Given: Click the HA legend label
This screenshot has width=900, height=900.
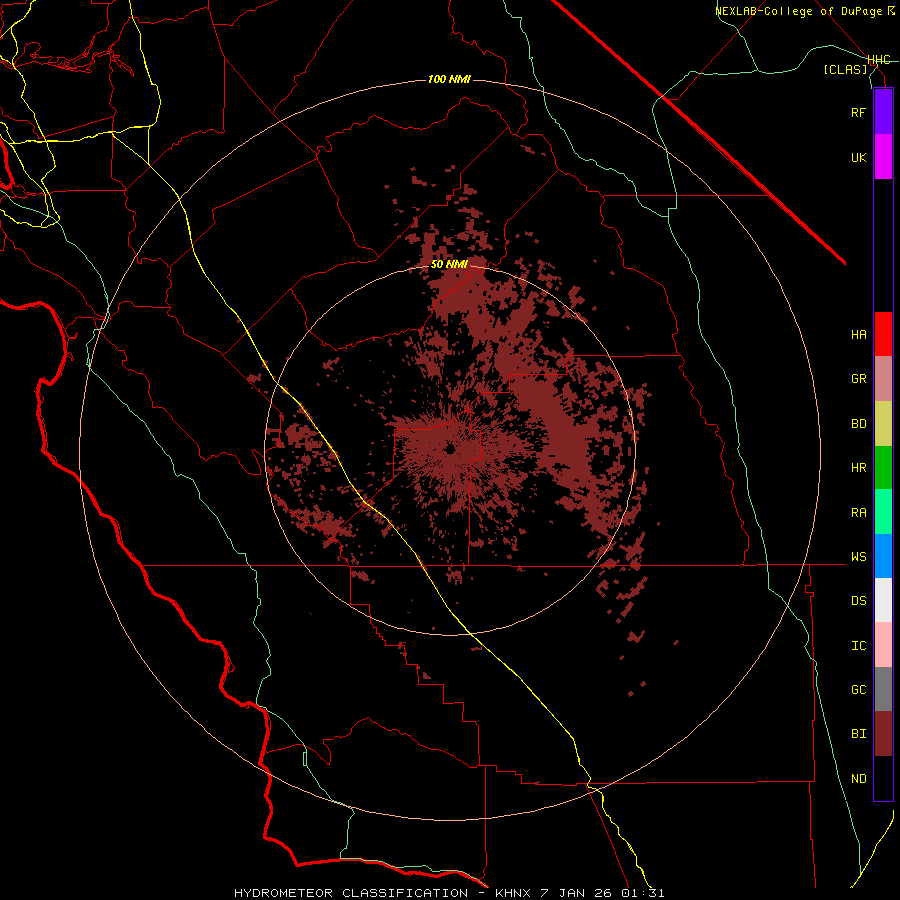Looking at the screenshot, I should click(858, 335).
